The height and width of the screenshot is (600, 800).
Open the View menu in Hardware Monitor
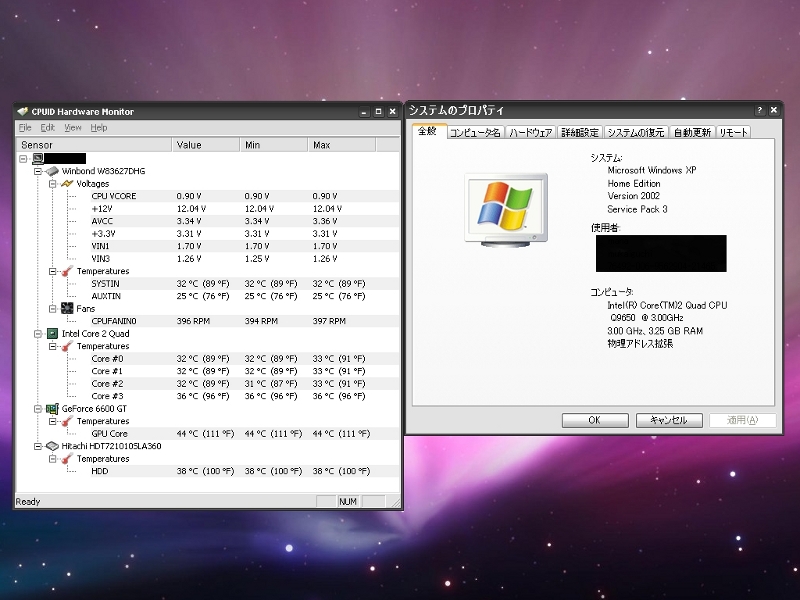coord(73,128)
